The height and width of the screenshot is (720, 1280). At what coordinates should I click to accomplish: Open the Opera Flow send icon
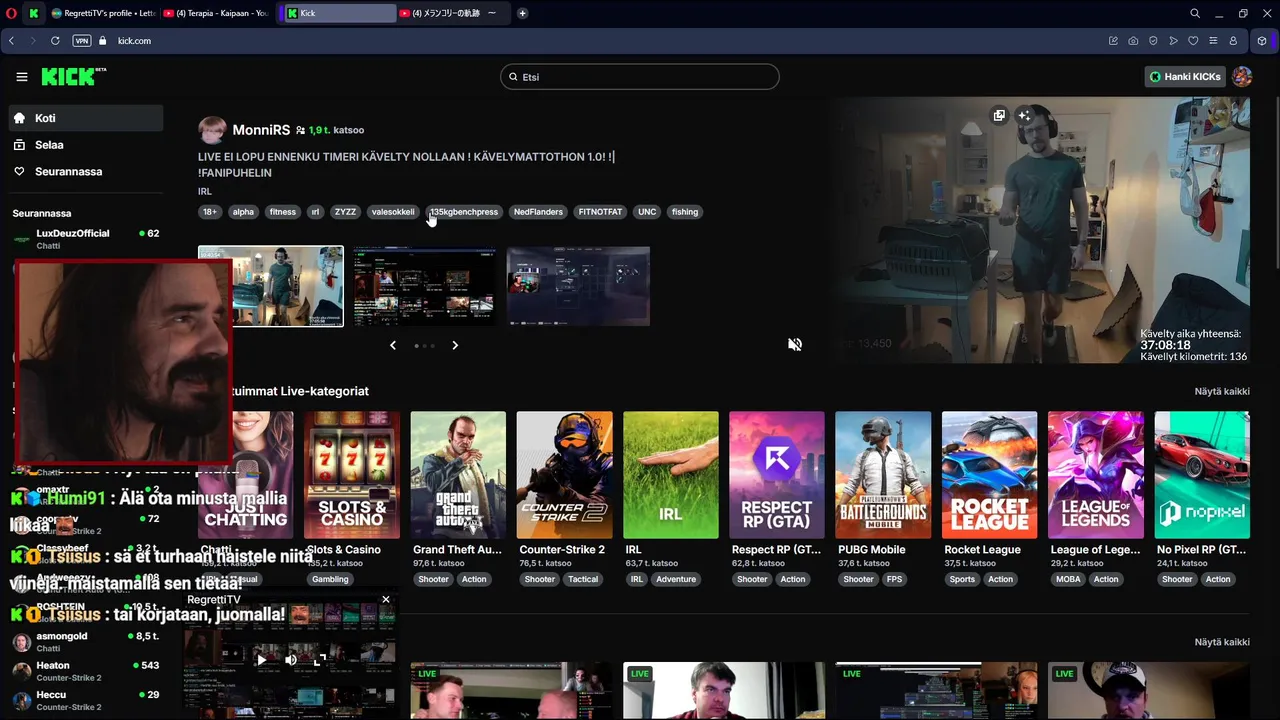[1173, 41]
